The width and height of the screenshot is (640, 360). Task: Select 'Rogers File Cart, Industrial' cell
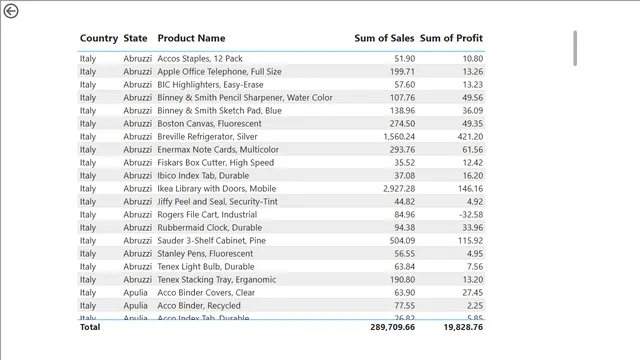[x=207, y=215]
